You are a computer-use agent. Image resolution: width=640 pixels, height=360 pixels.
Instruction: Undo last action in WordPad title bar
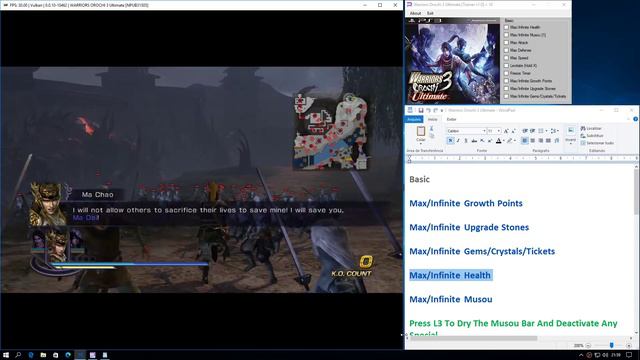pyautogui.click(x=429, y=110)
